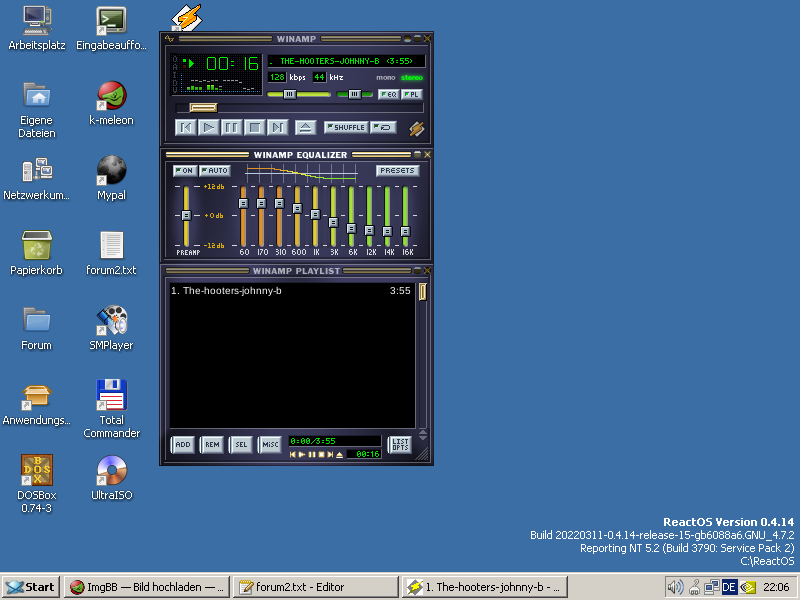Adjust the balance slider in Winamp
The width and height of the screenshot is (800, 600).
[x=355, y=94]
